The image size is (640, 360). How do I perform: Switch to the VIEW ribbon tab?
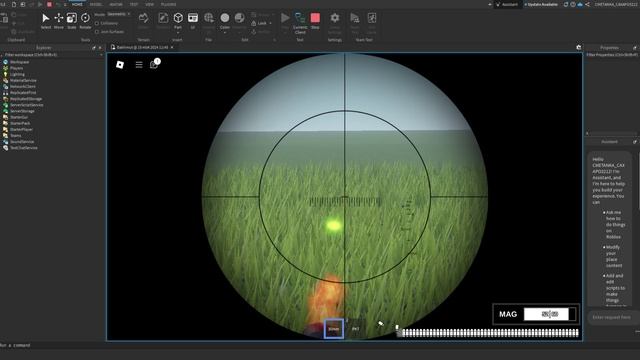150,4
